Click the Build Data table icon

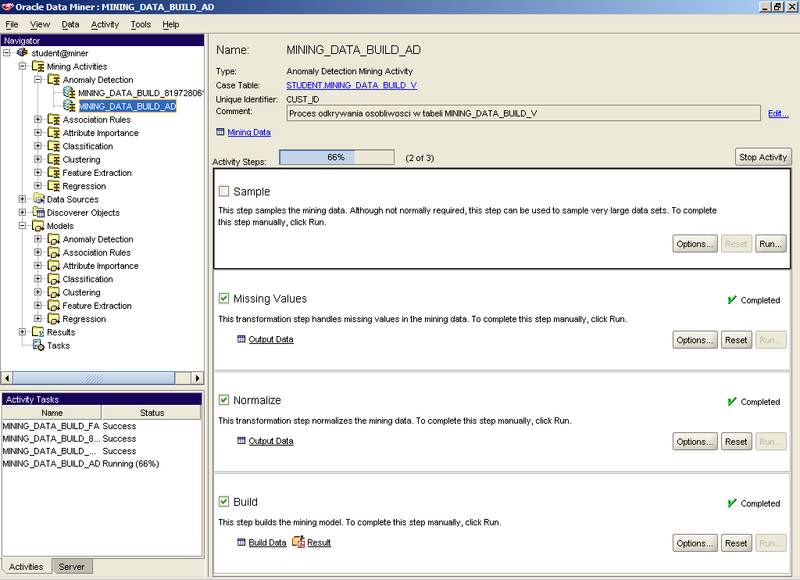(x=241, y=542)
